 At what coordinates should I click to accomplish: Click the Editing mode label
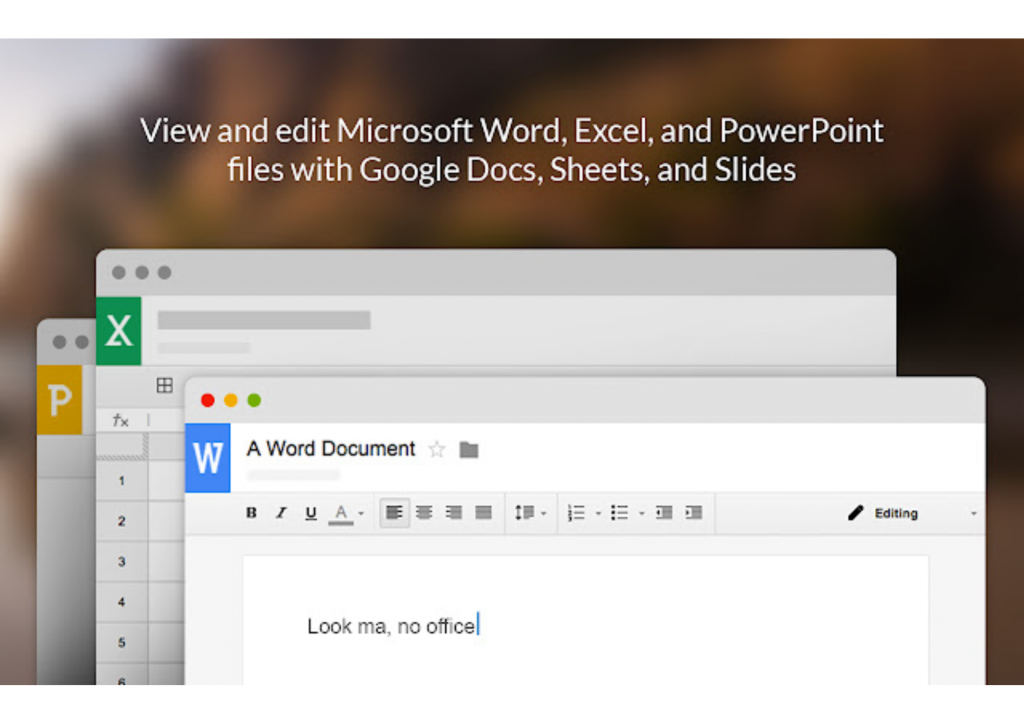(896, 514)
